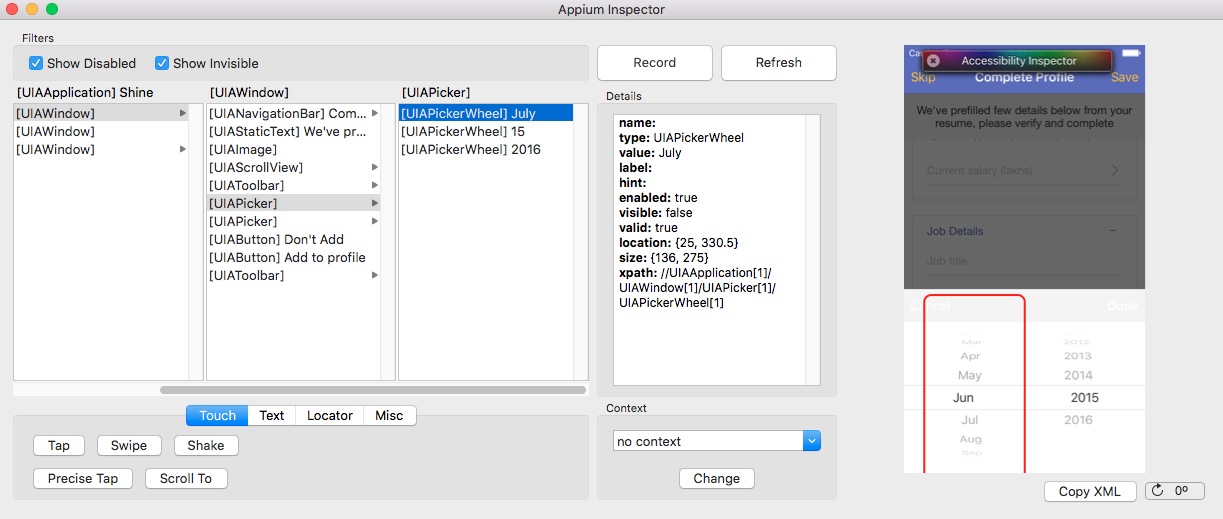Select the UIAScrollView row
This screenshot has width=1223, height=519.
(294, 167)
